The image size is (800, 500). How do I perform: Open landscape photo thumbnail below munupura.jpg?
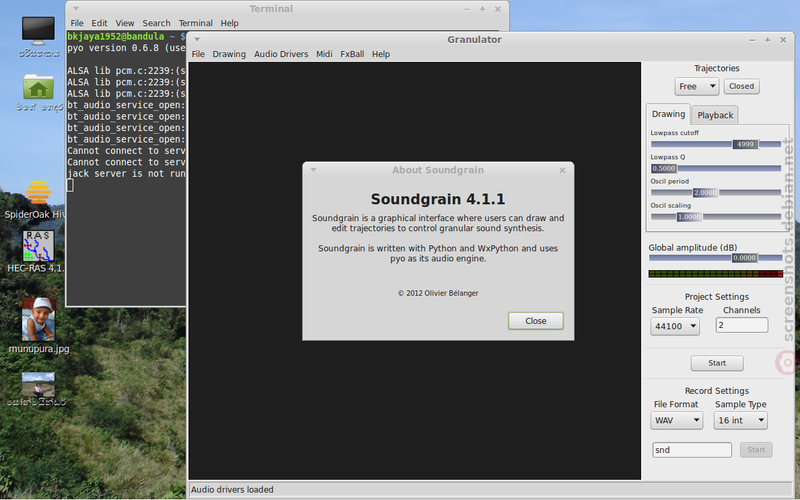tap(38, 384)
